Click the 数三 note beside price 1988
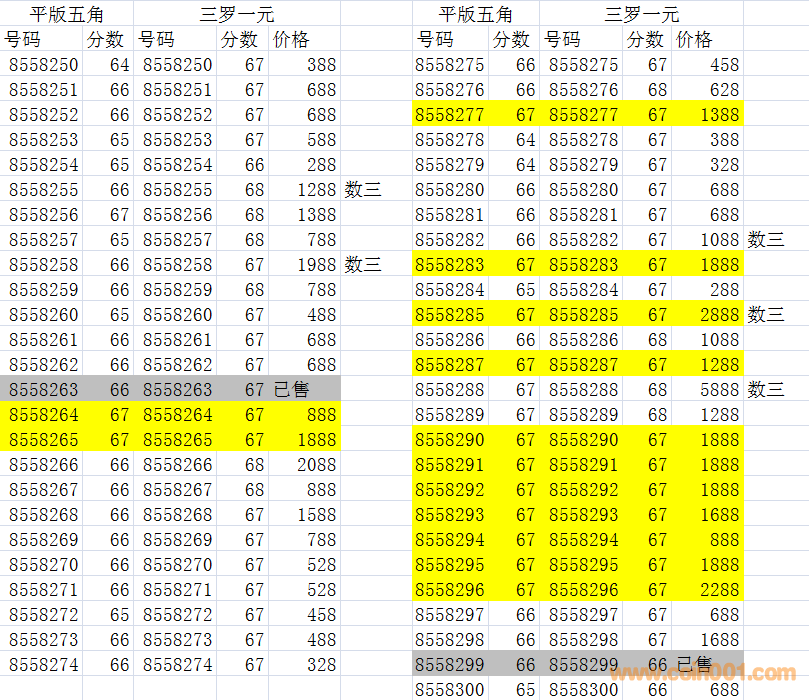This screenshot has width=809, height=700. 363,265
